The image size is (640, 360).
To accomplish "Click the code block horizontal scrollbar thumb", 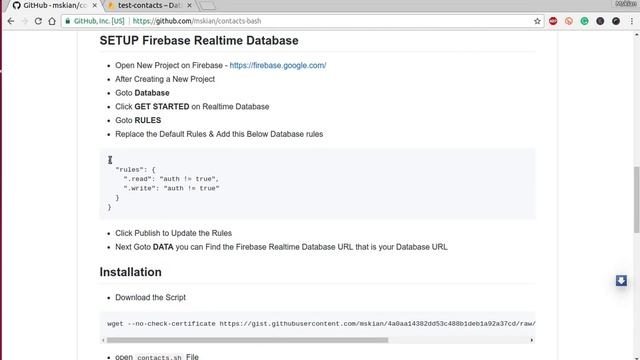I will [x=247, y=340].
